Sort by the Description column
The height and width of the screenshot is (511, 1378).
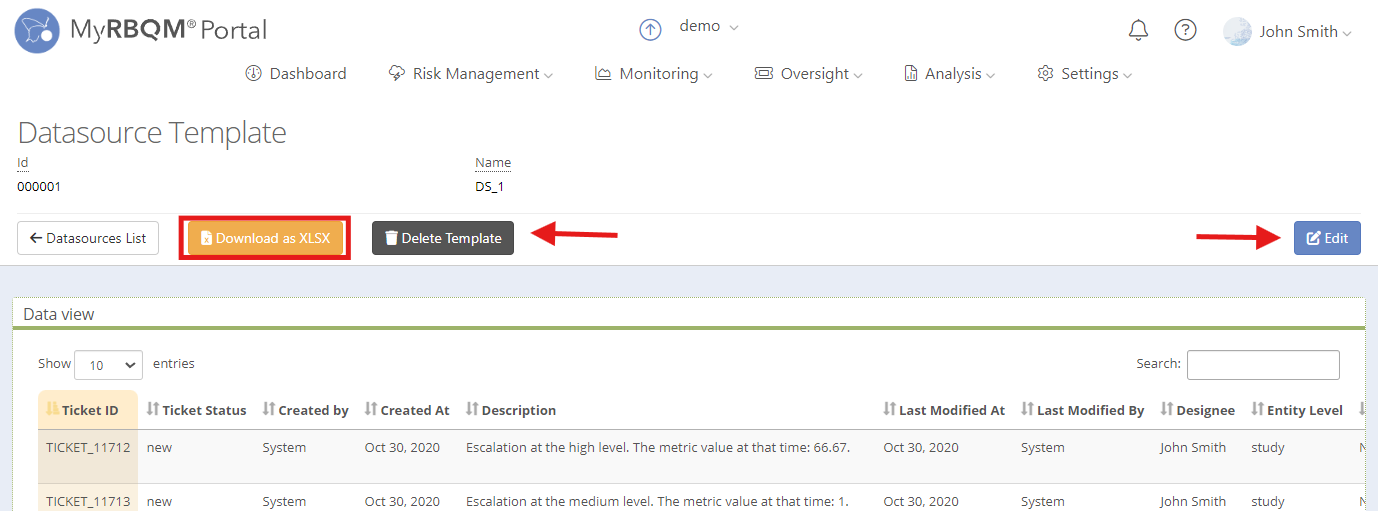[511, 410]
